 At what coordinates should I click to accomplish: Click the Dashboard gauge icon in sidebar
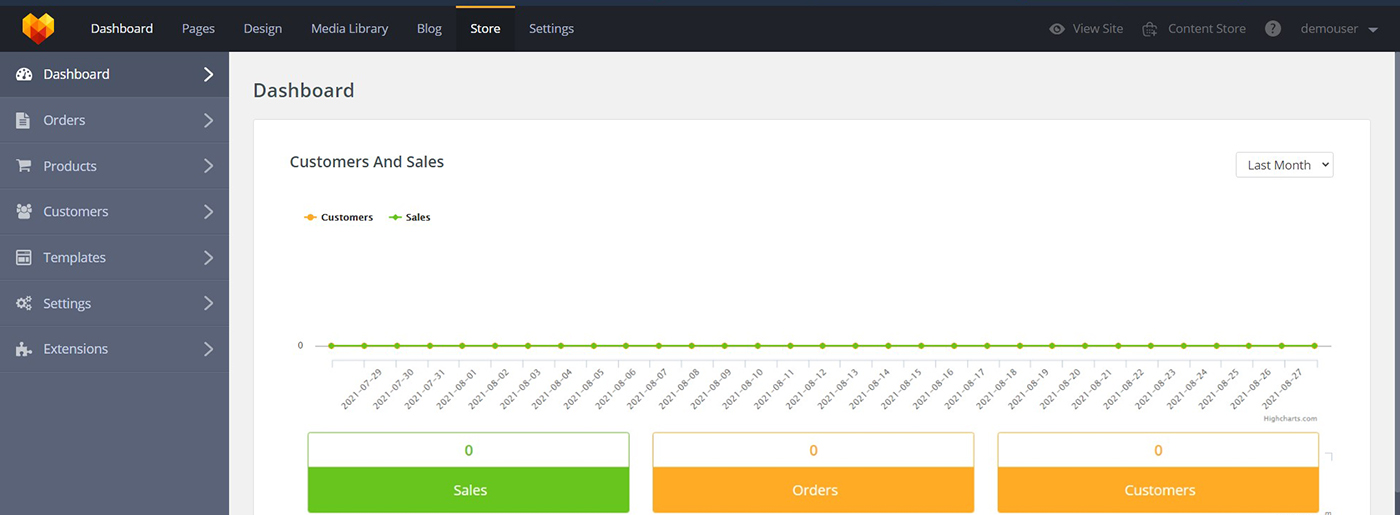[24, 75]
